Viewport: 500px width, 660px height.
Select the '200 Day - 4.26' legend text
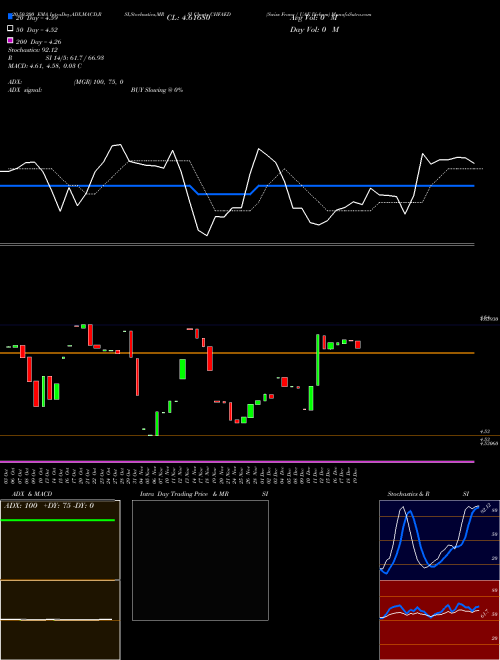coord(39,42)
